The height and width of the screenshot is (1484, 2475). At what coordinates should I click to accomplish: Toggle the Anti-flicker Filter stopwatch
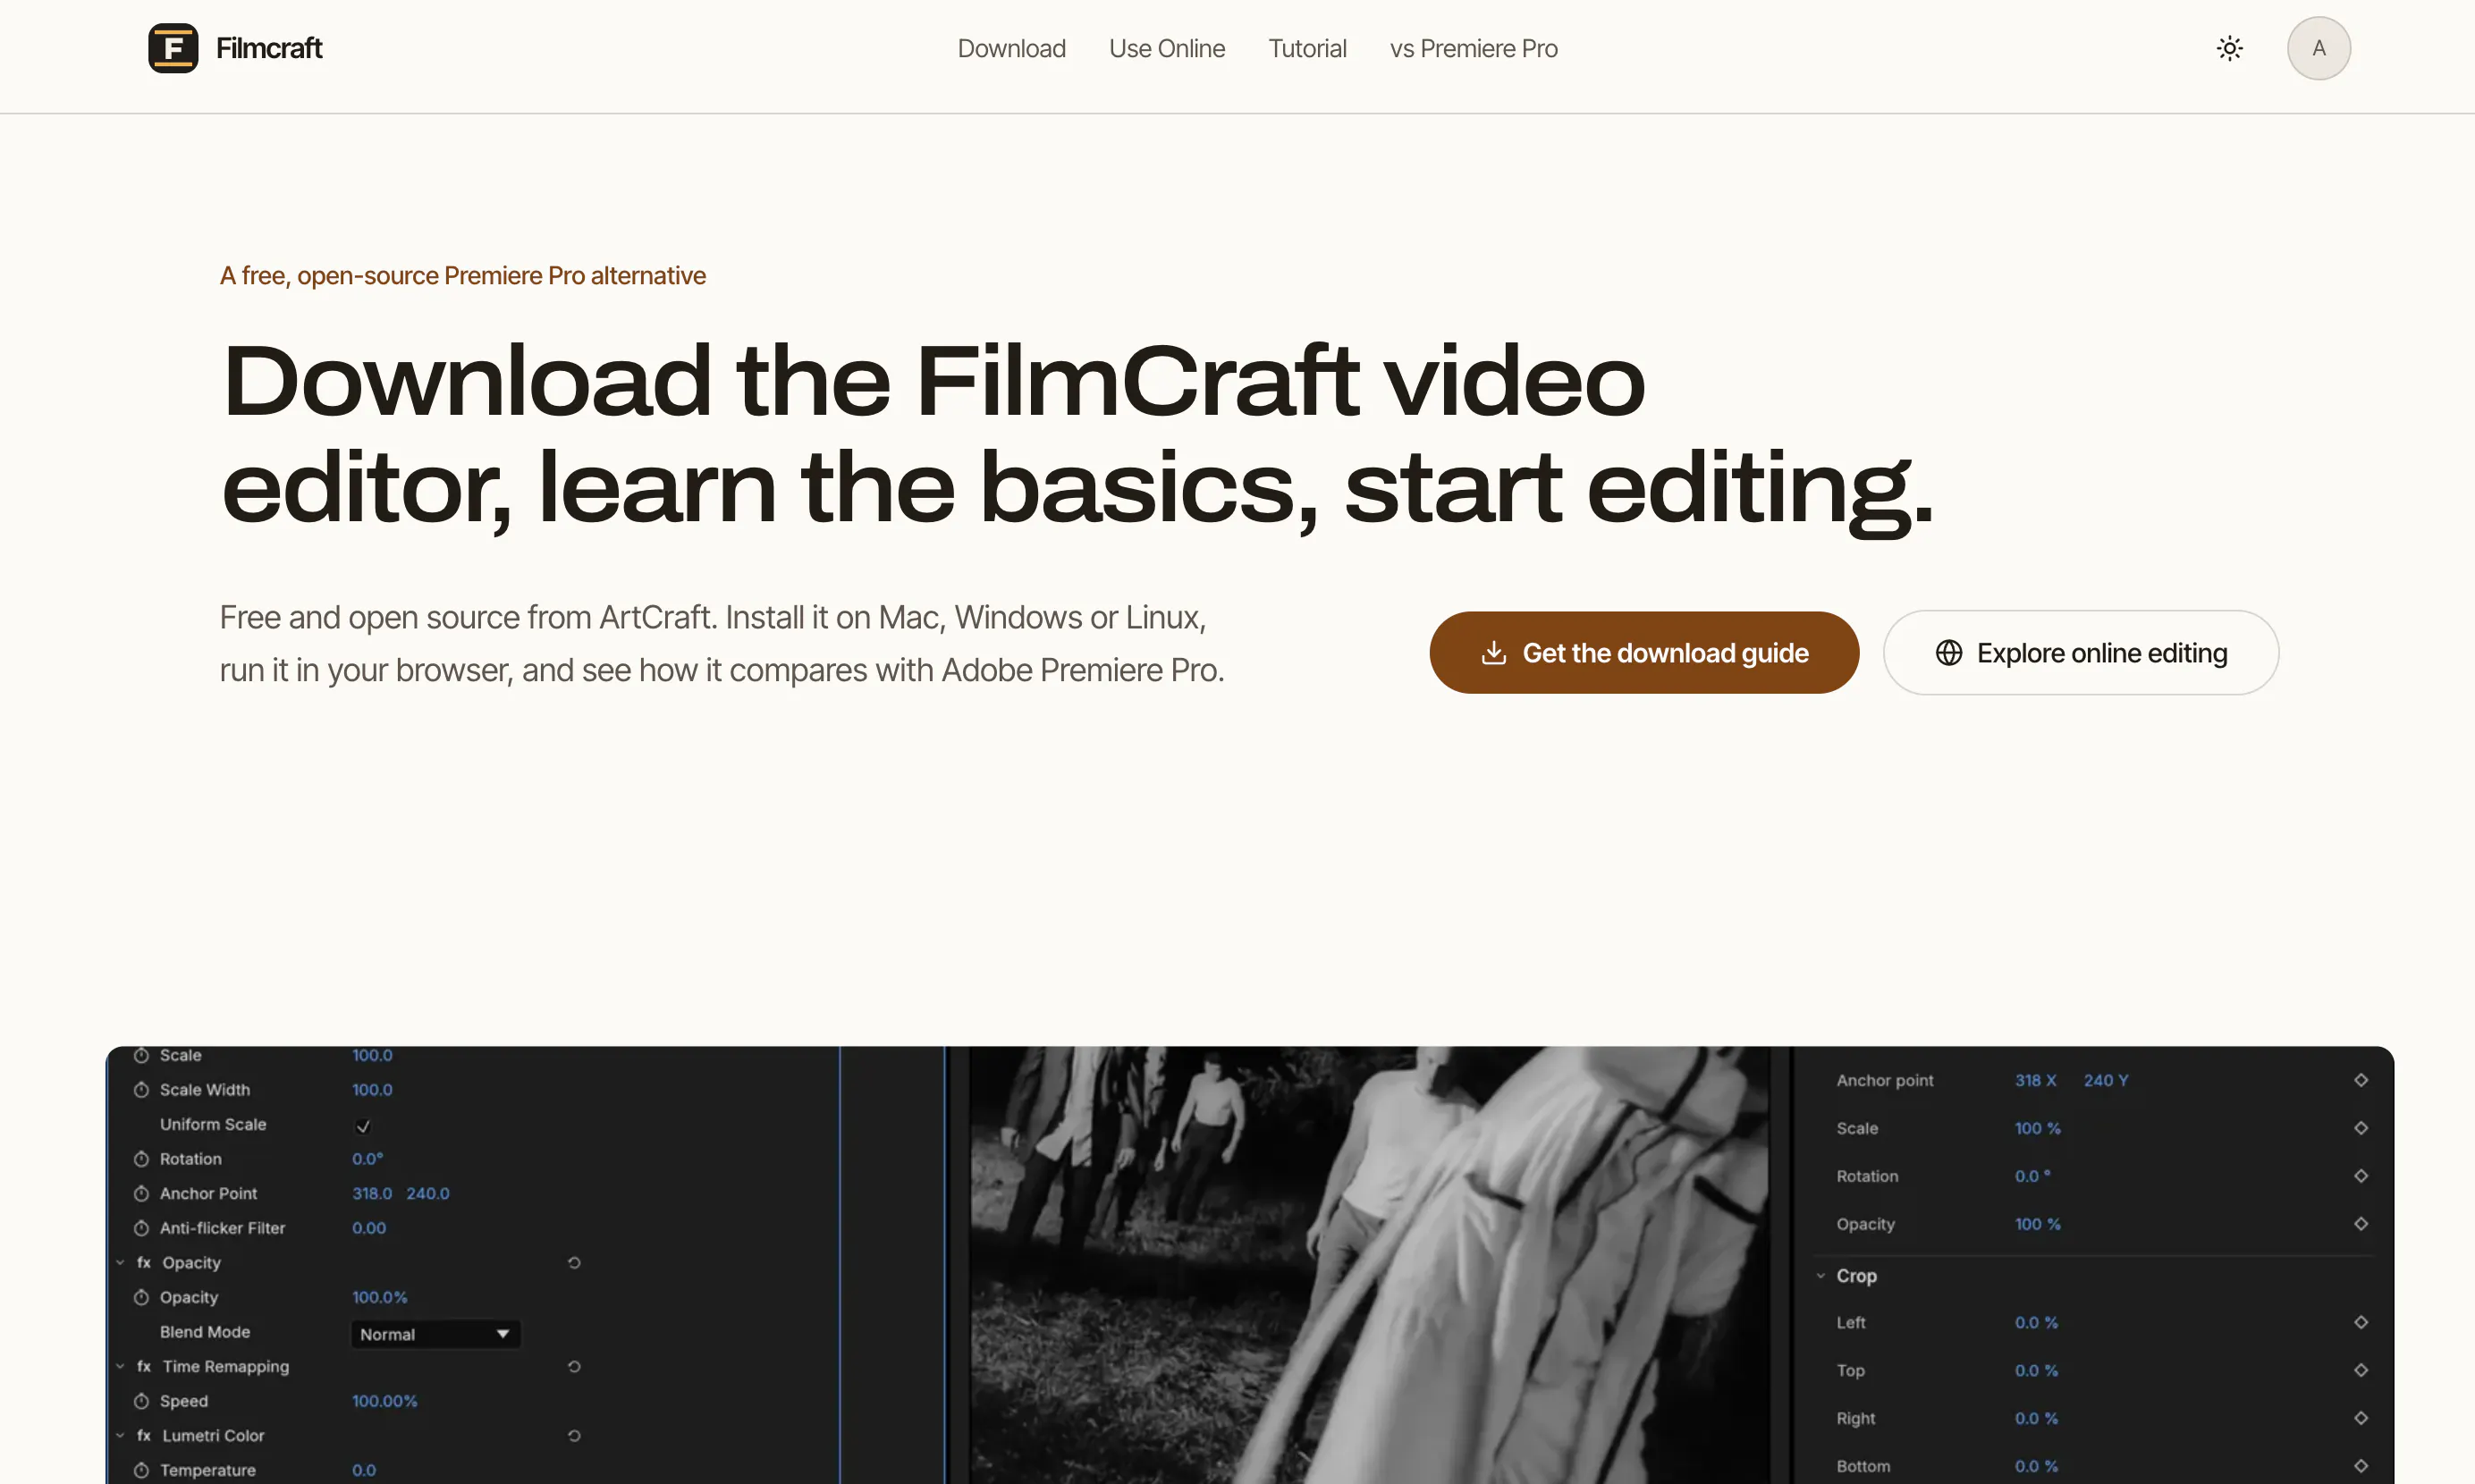click(141, 1227)
